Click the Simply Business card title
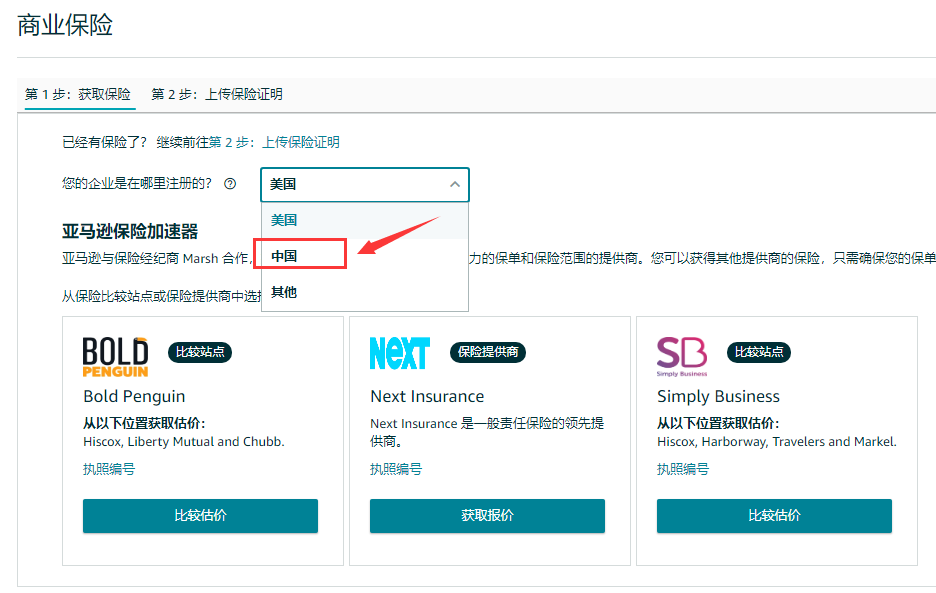 tap(718, 397)
